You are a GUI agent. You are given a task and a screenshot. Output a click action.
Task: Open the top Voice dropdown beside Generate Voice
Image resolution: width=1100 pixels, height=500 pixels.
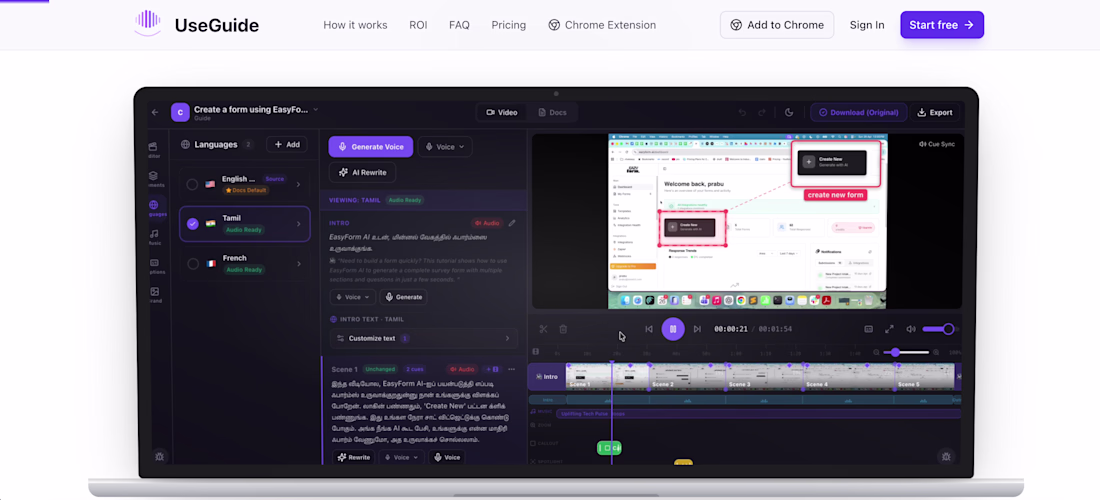(445, 147)
